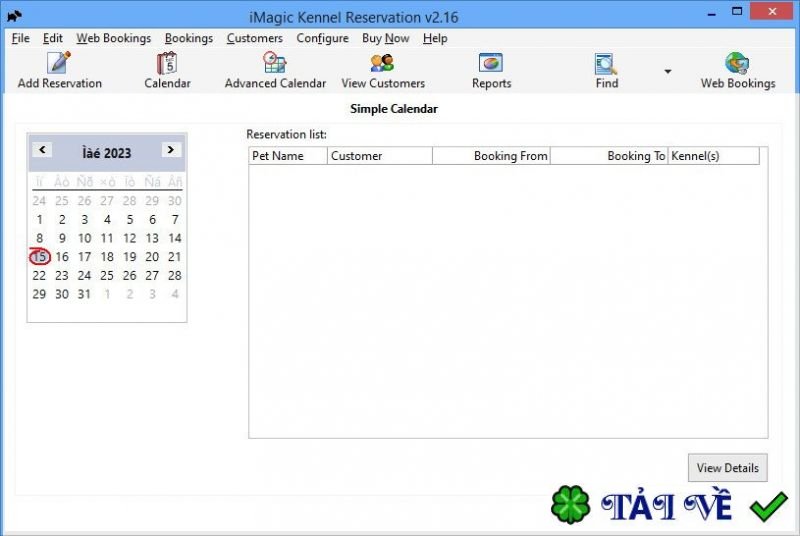The image size is (800, 536).
Task: Open the Calendar toolbar icon
Action: 167,63
